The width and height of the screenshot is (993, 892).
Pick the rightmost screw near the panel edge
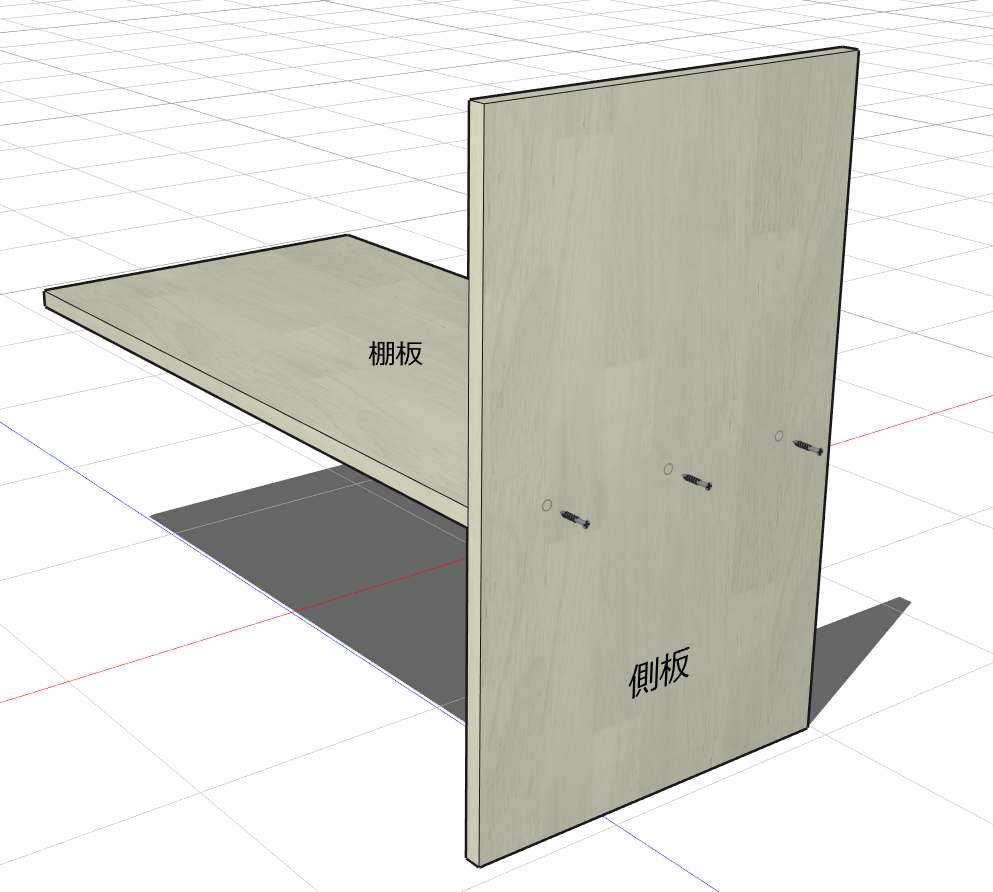click(807, 447)
